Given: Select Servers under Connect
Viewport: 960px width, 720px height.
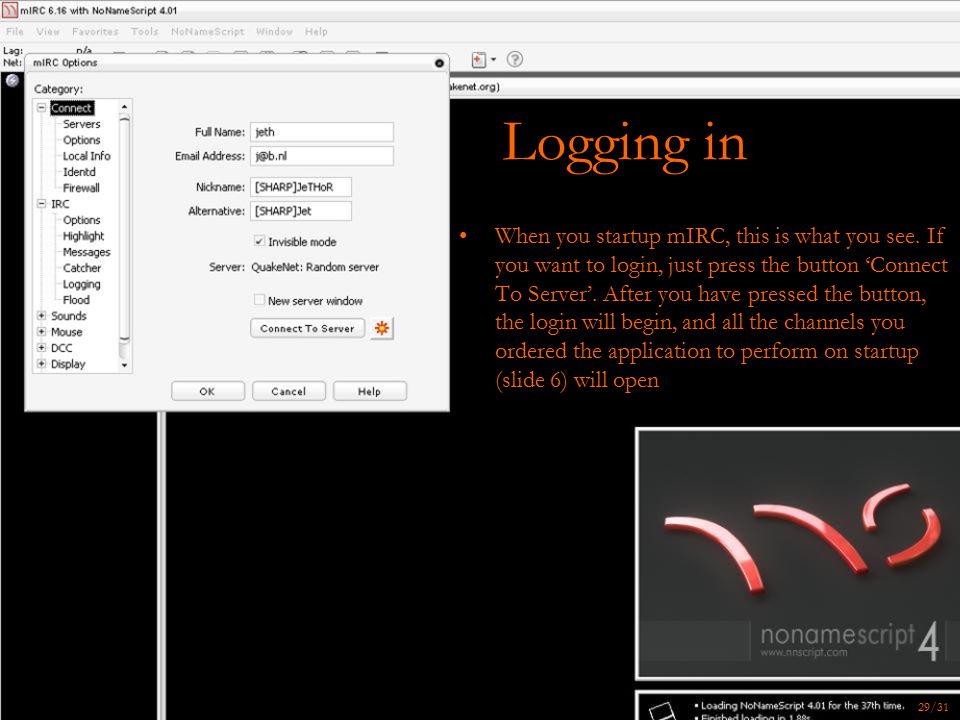Looking at the screenshot, I should [x=81, y=124].
